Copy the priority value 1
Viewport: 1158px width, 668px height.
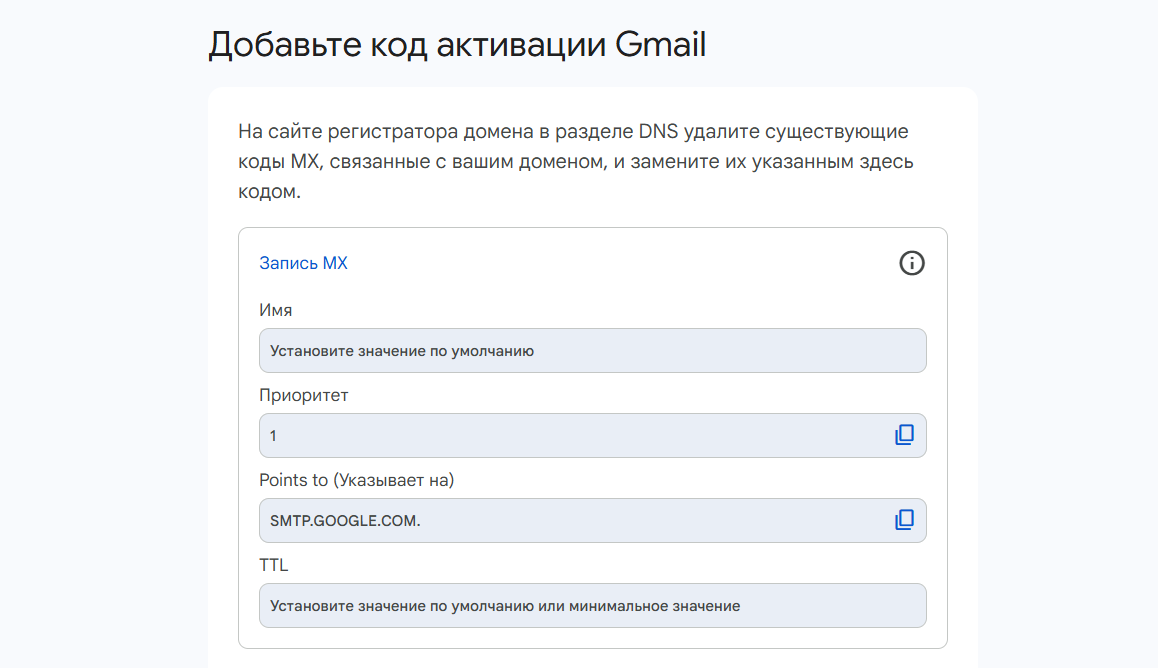(x=905, y=435)
